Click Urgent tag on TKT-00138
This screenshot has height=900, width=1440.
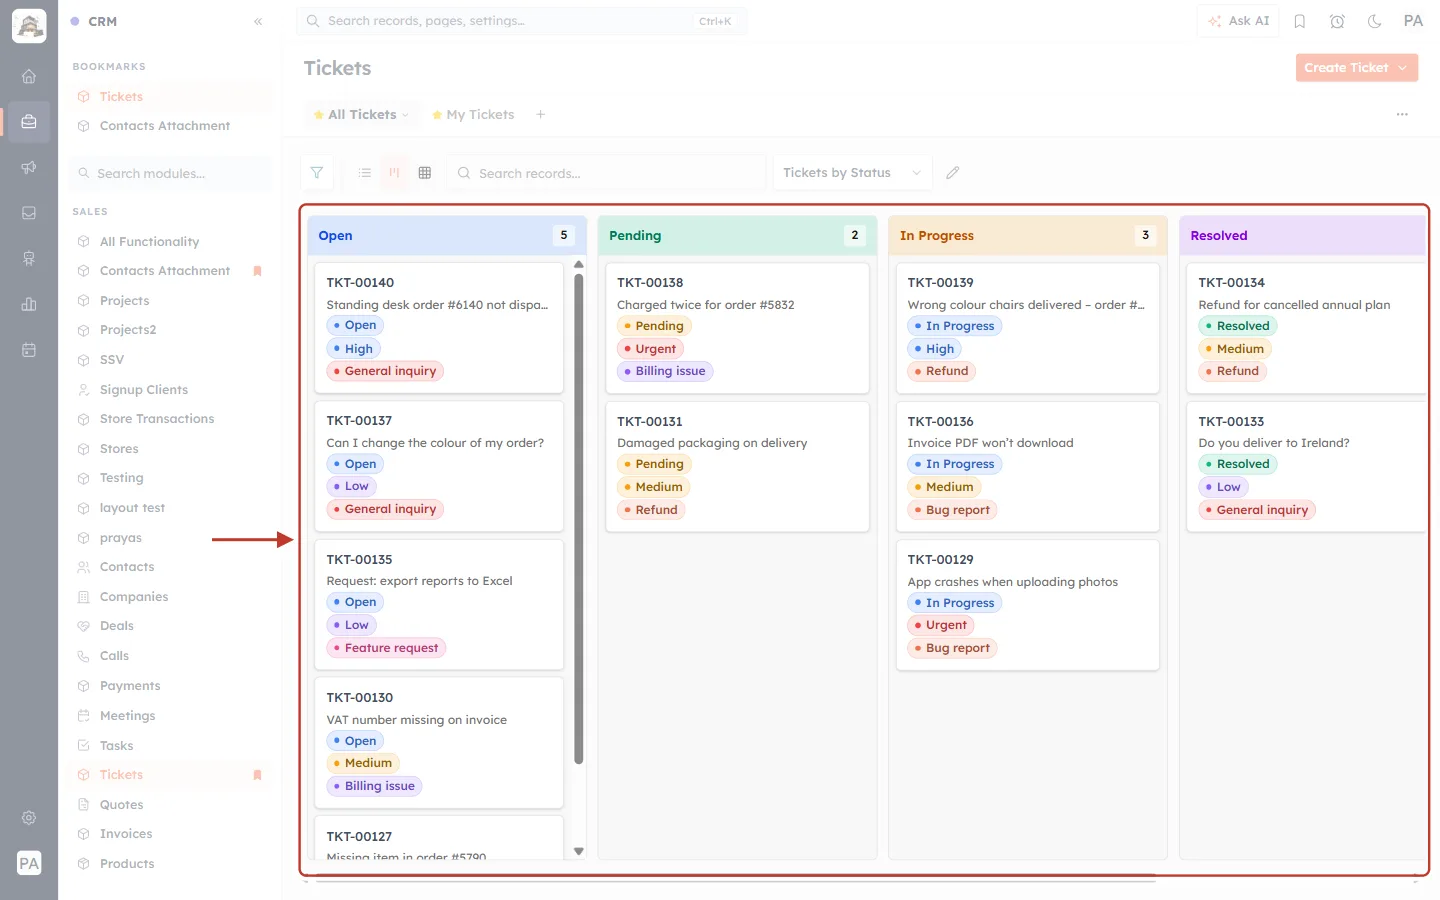click(x=650, y=349)
